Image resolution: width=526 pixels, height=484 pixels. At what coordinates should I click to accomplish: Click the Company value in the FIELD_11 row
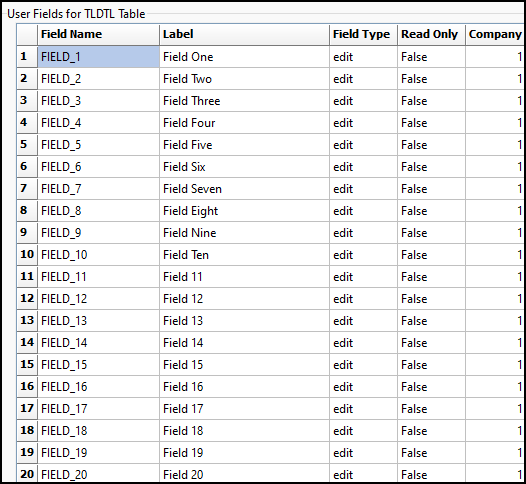coord(495,277)
